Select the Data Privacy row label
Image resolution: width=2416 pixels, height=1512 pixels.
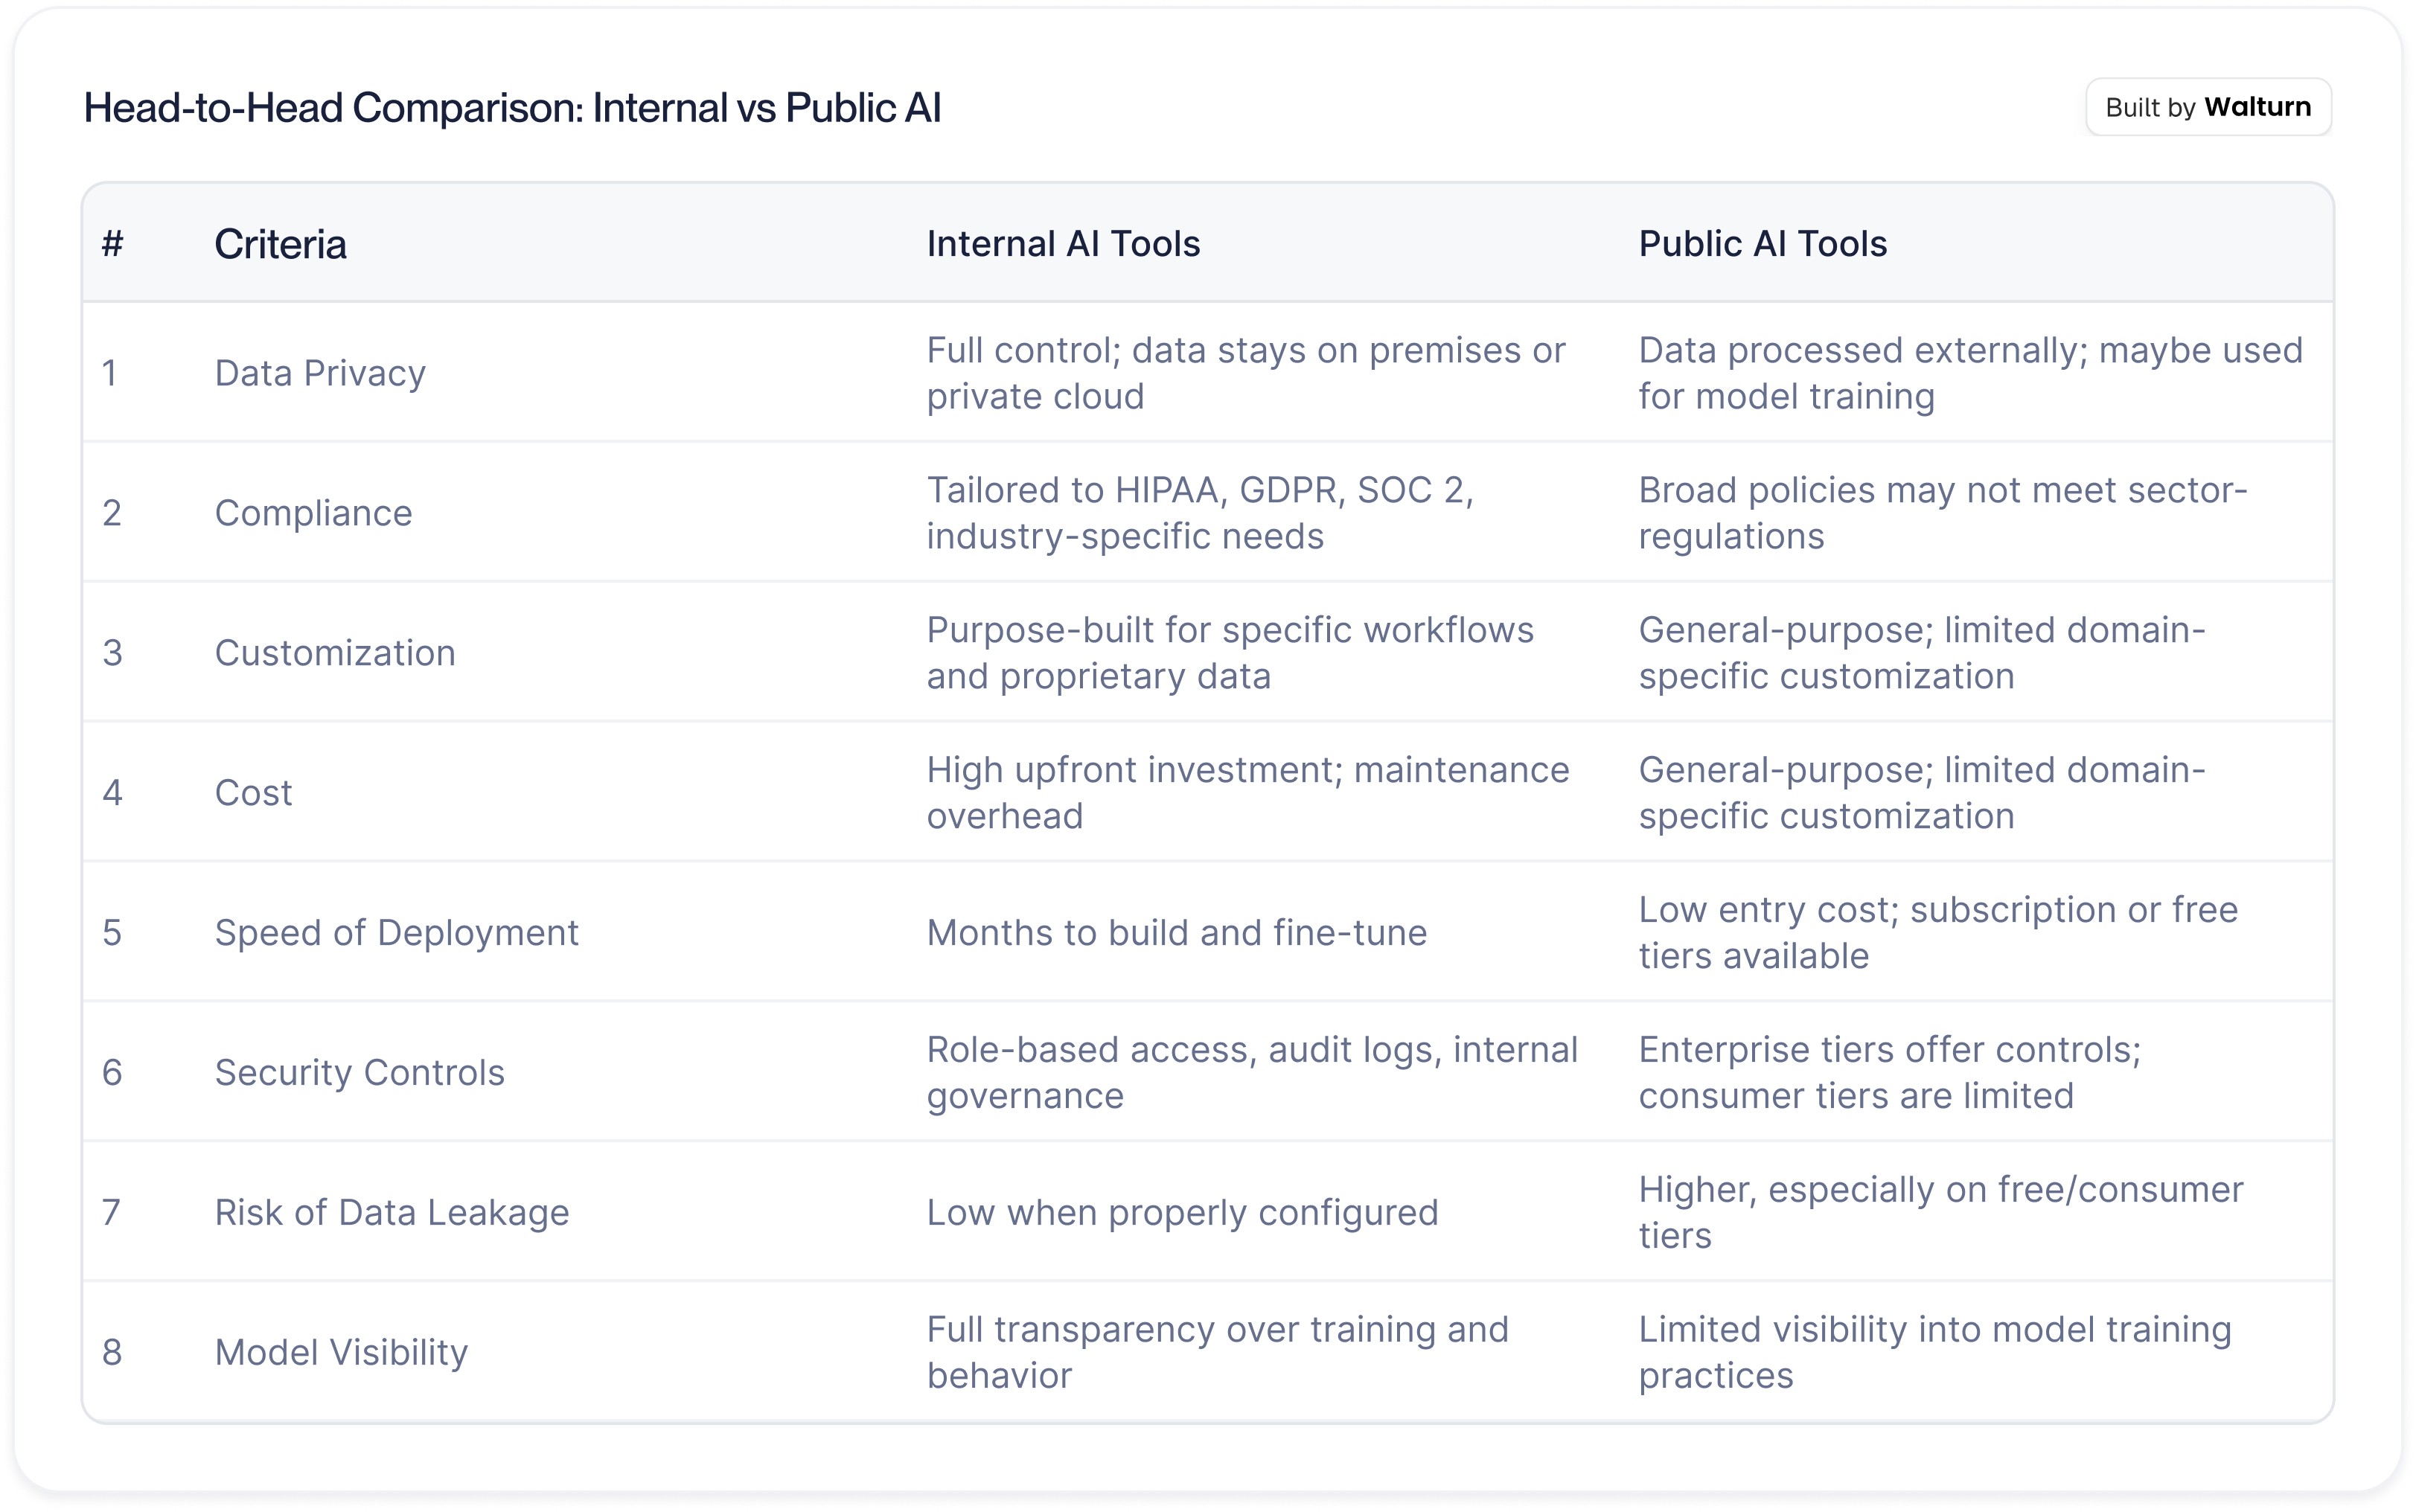tap(320, 373)
